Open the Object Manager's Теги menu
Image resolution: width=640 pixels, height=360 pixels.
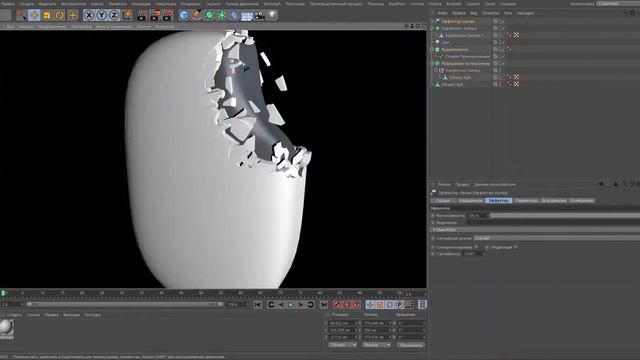coord(507,13)
